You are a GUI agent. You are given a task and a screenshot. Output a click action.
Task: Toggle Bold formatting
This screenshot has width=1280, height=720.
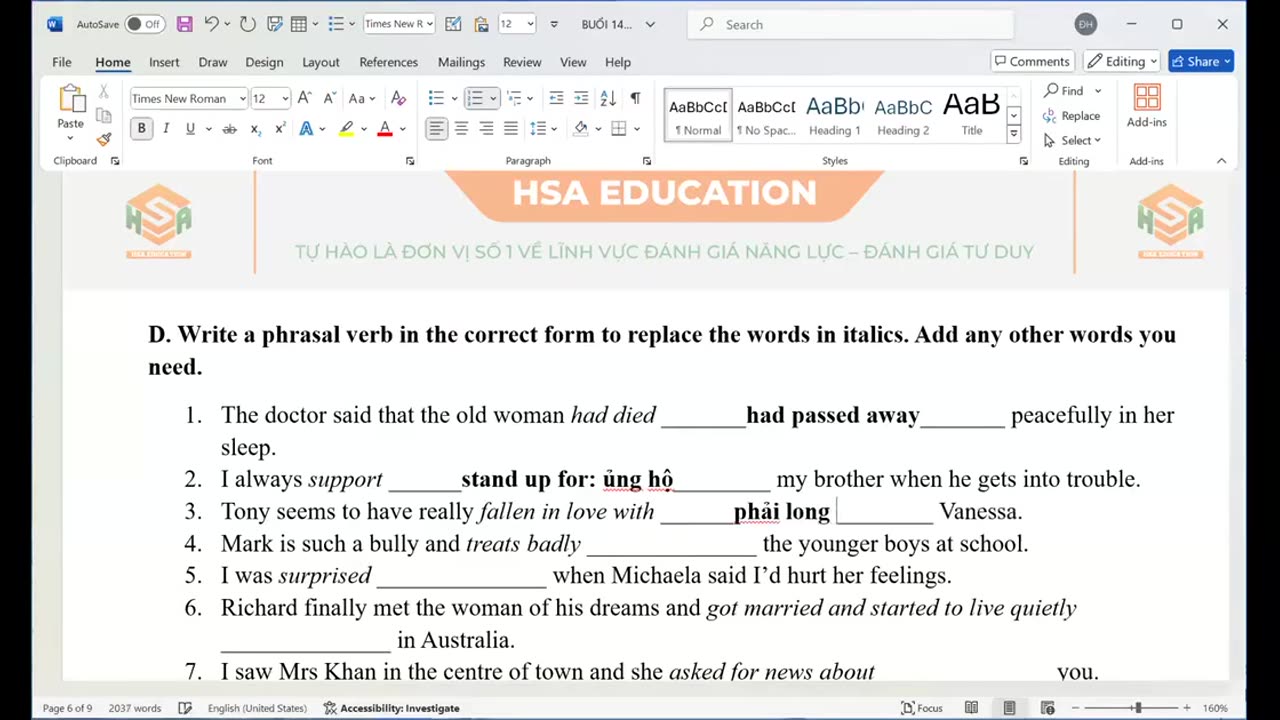[x=141, y=129]
